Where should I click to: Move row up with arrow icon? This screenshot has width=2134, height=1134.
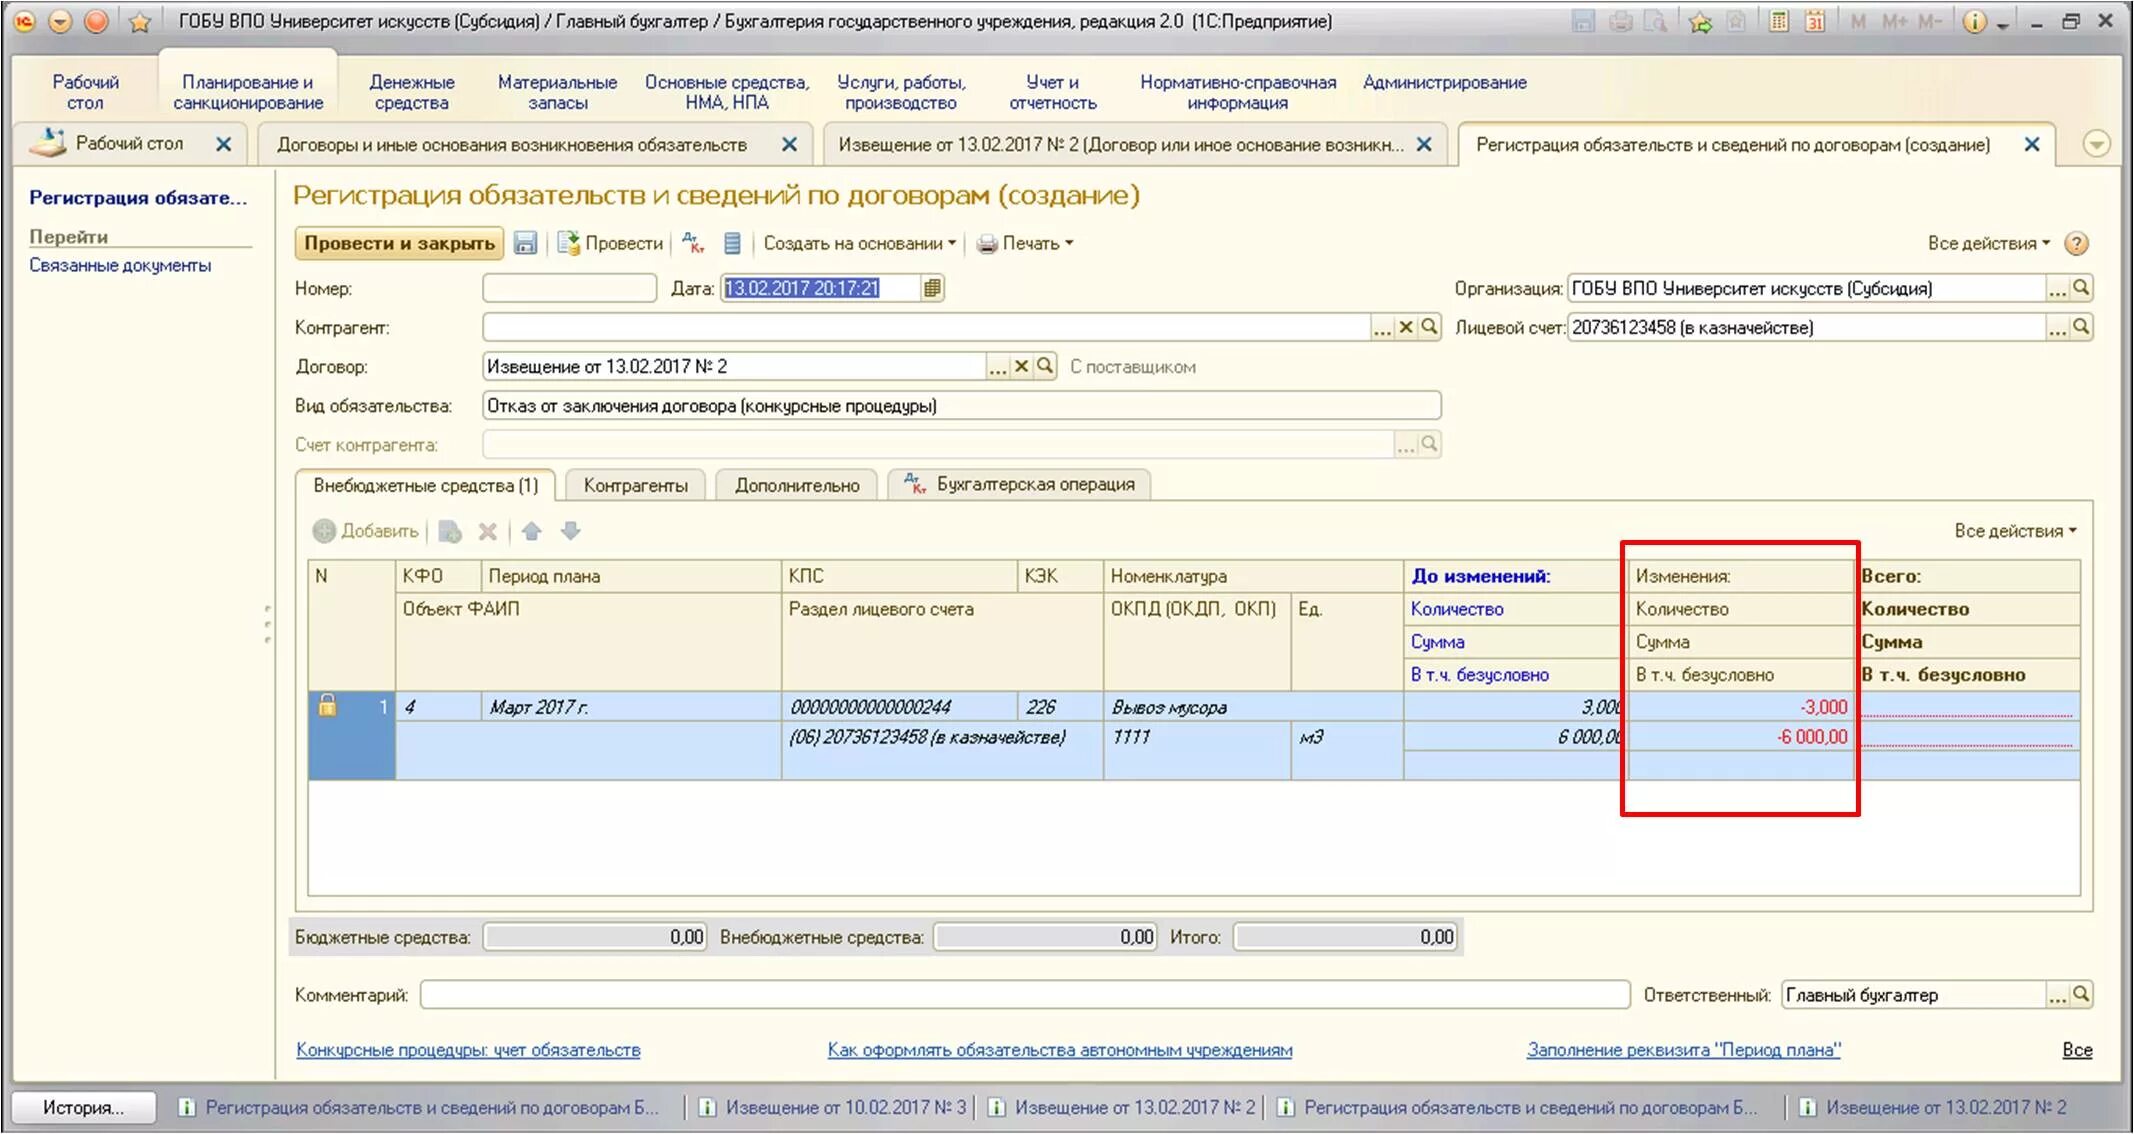pos(531,531)
